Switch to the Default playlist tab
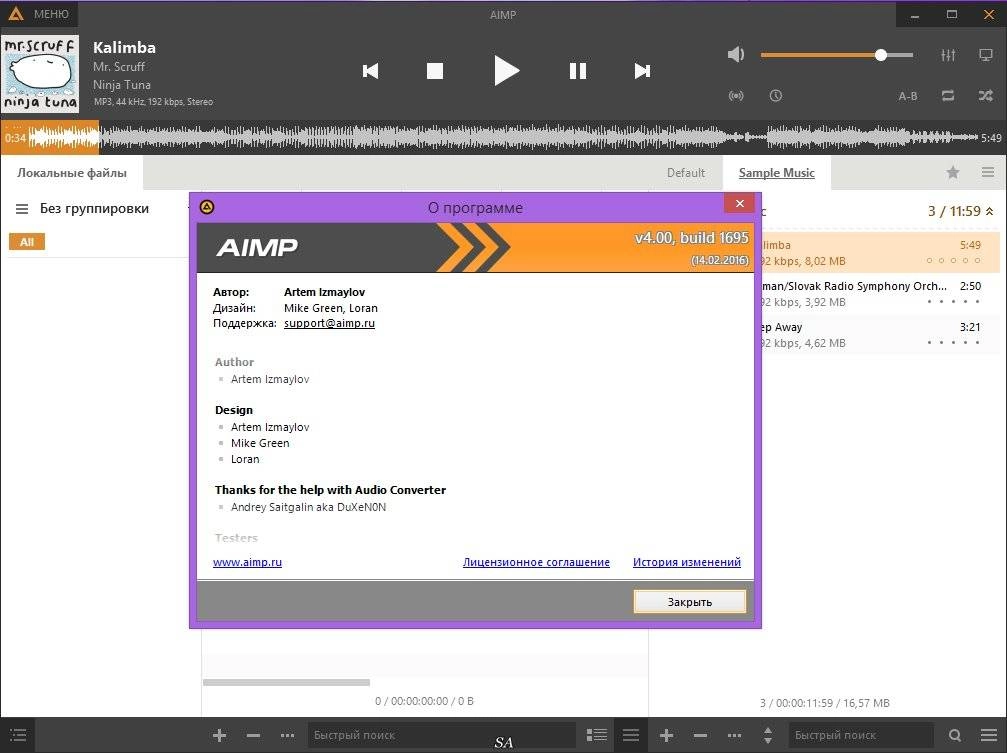This screenshot has height=753, width=1007. [x=686, y=173]
